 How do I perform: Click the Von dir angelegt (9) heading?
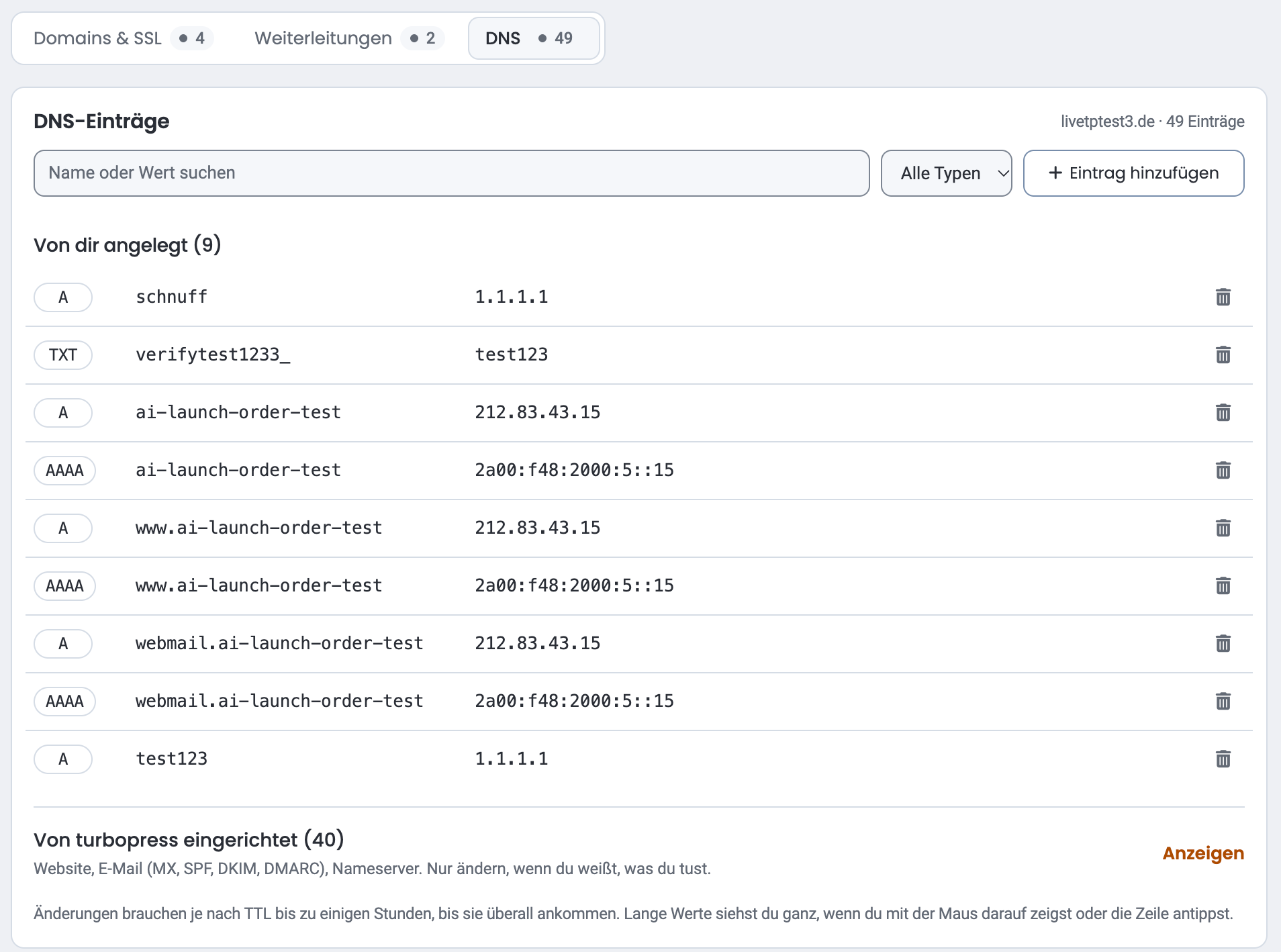click(127, 245)
